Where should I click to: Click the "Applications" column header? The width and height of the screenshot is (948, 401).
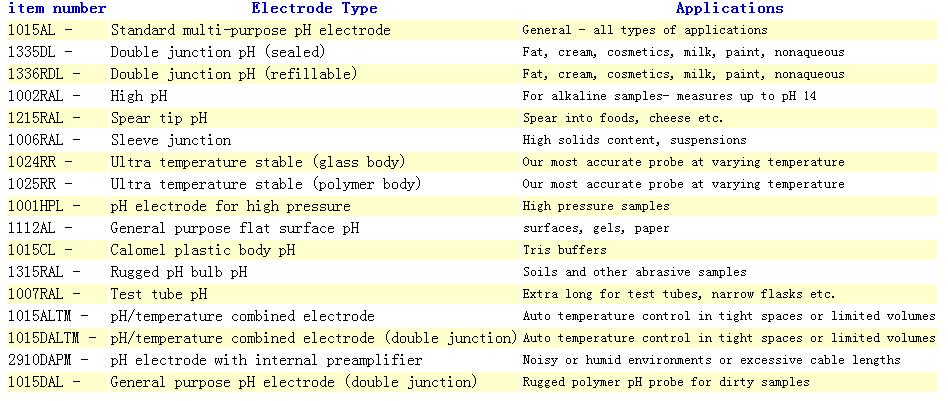coord(729,9)
